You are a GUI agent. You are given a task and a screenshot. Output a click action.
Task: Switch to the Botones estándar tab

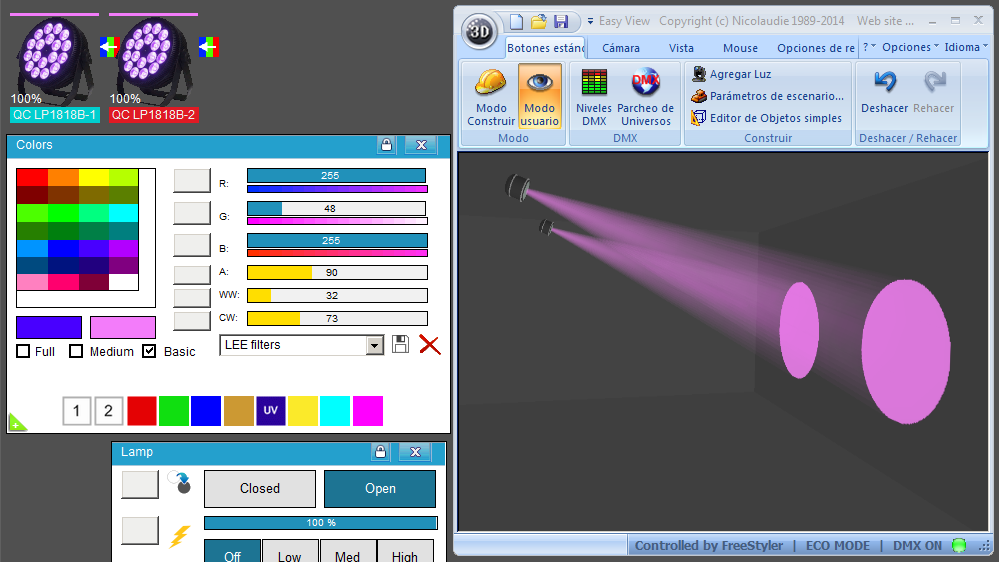(545, 48)
